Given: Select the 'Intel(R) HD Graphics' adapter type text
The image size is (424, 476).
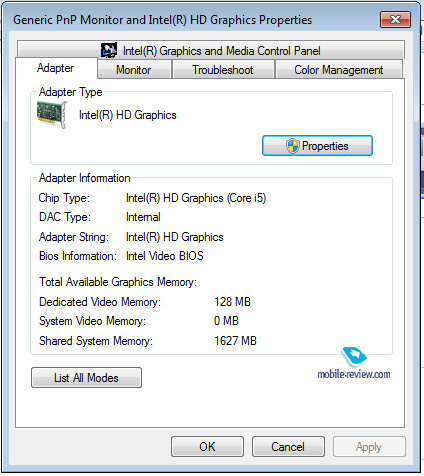Looking at the screenshot, I should click(x=128, y=115).
